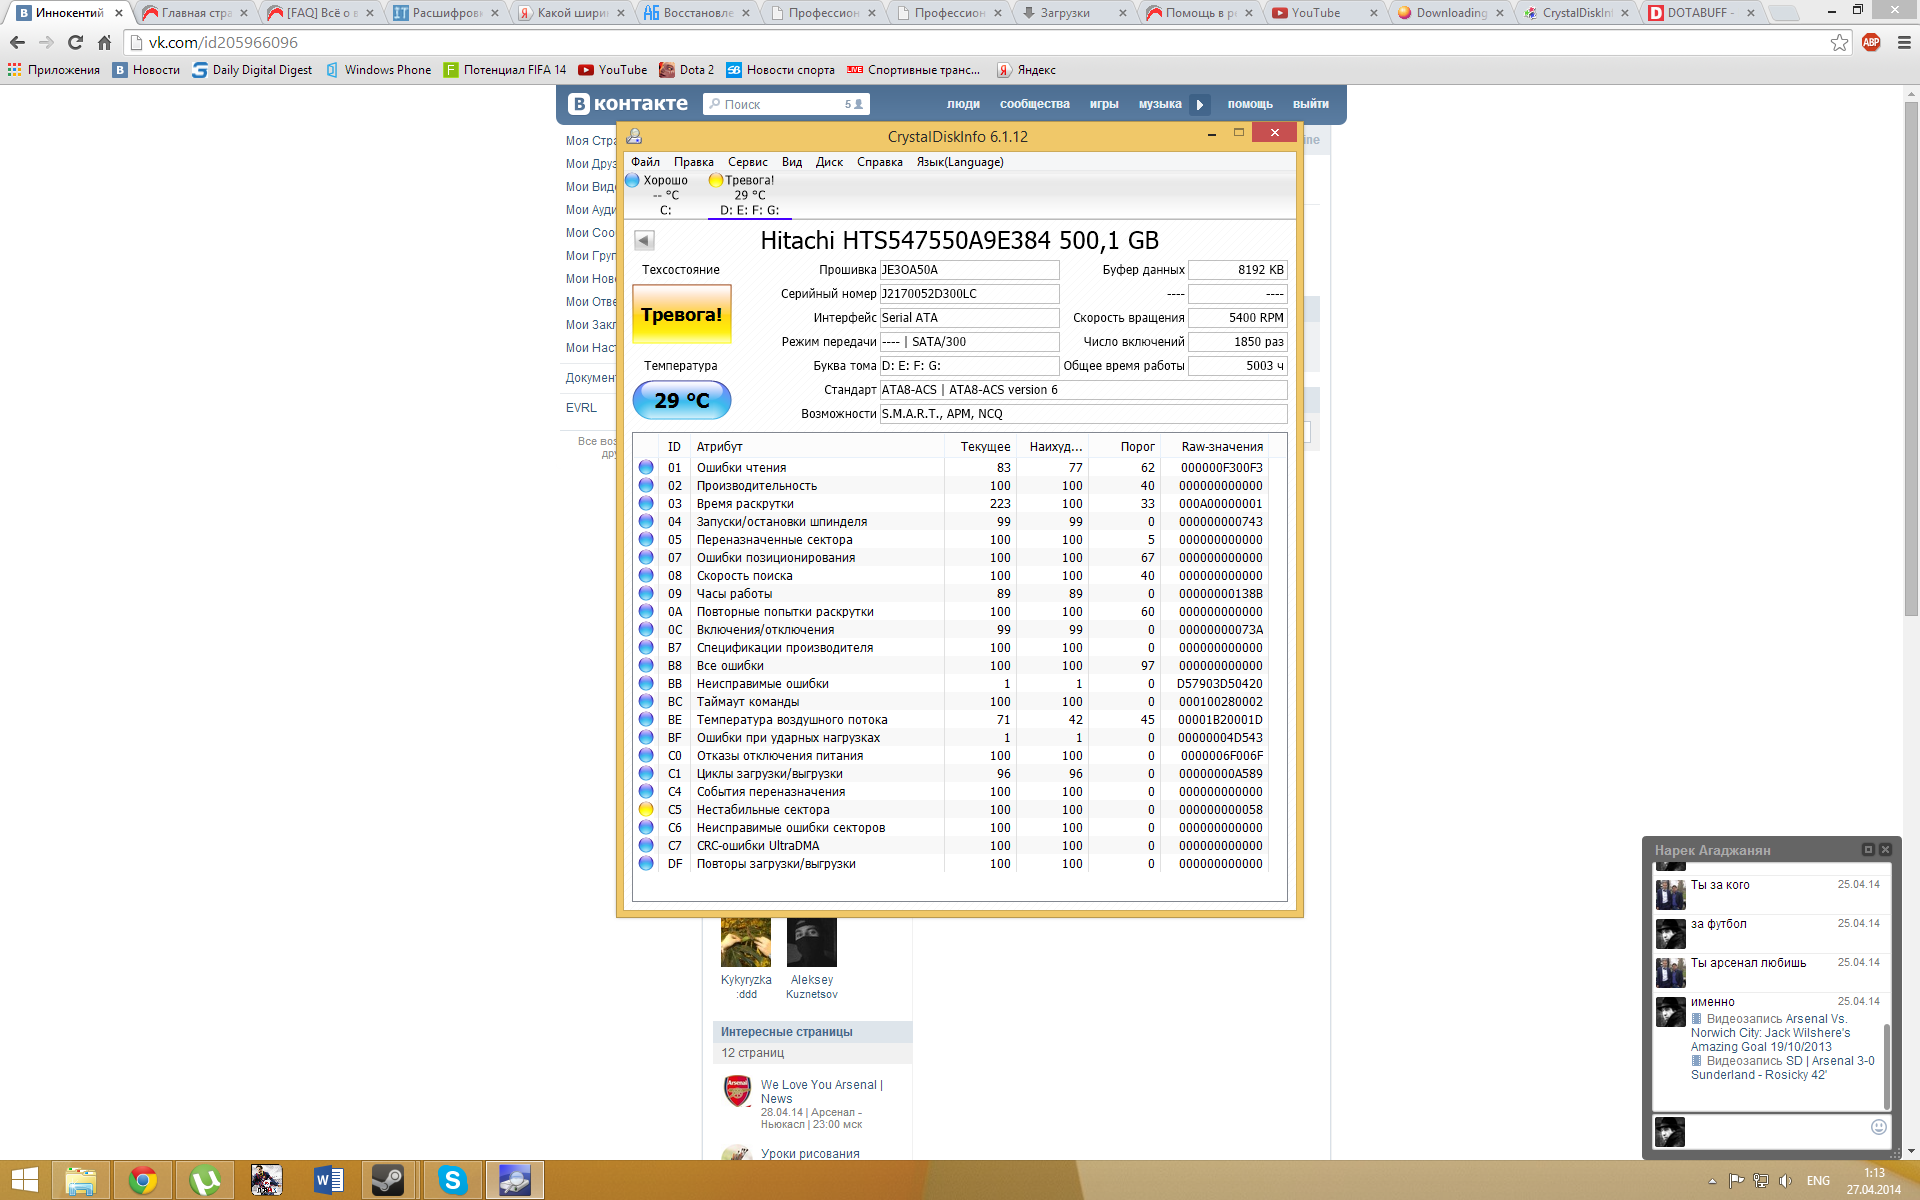Open the Сервис menu
This screenshot has height=1200, width=1920.
click(x=747, y=162)
